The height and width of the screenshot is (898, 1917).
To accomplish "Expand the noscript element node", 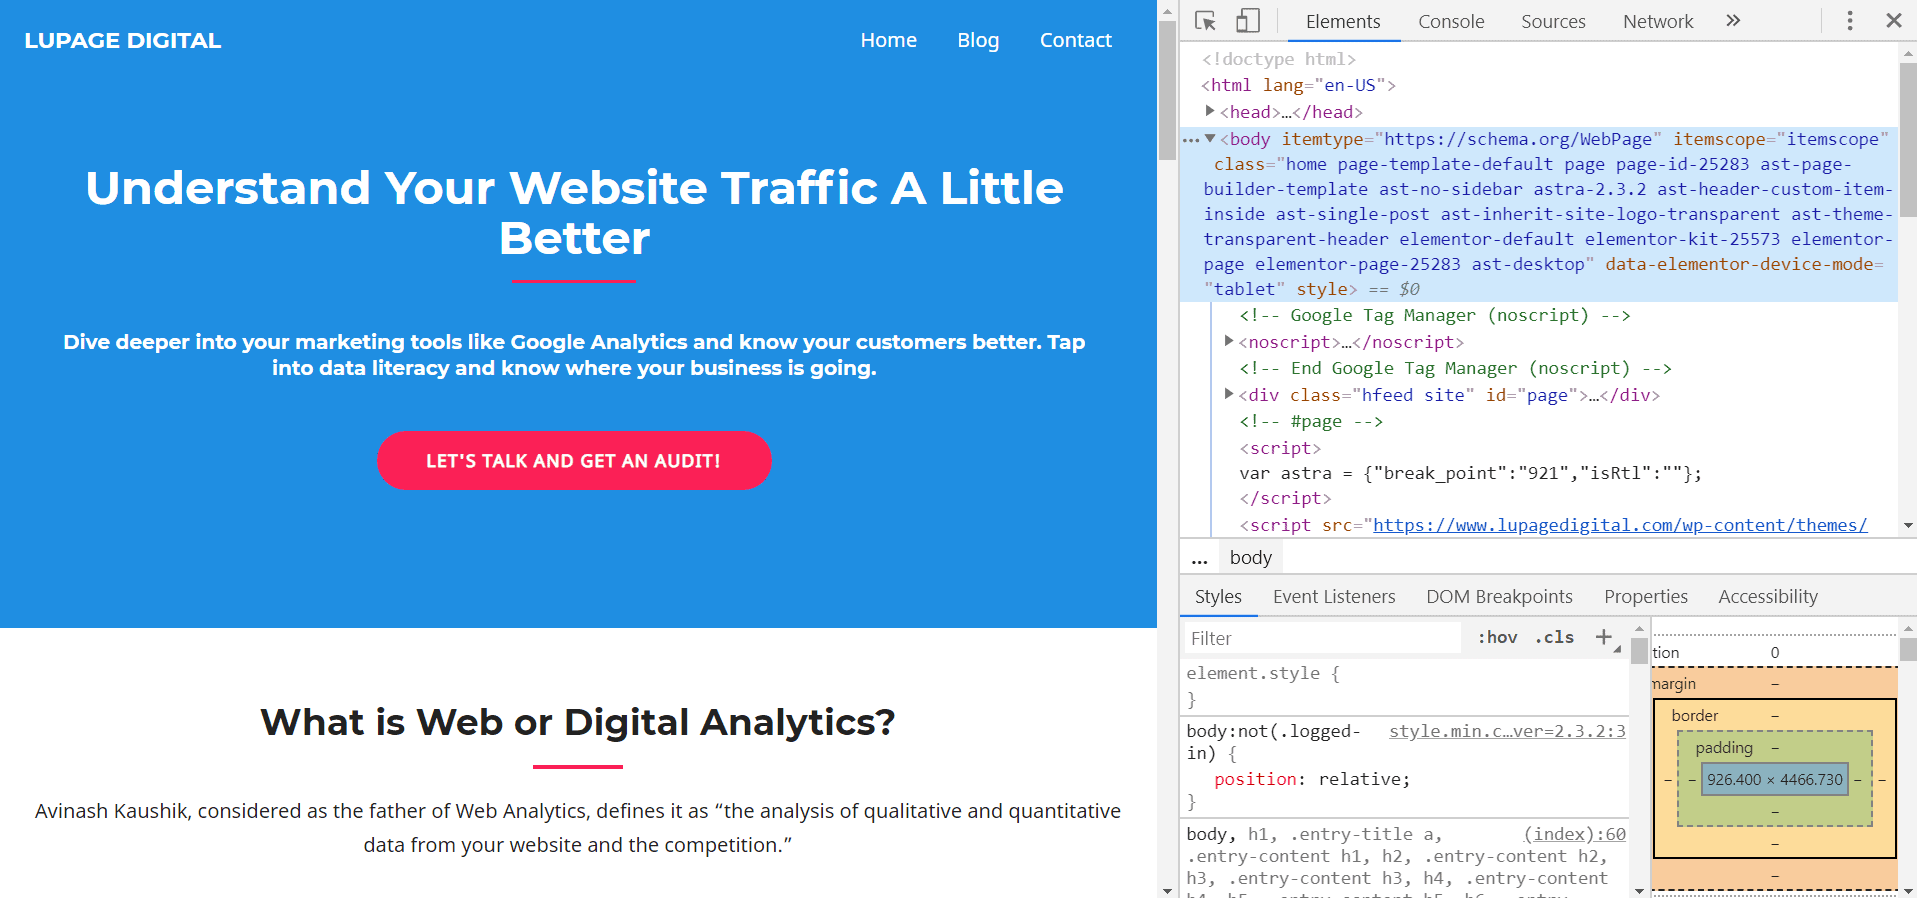I will tap(1229, 341).
